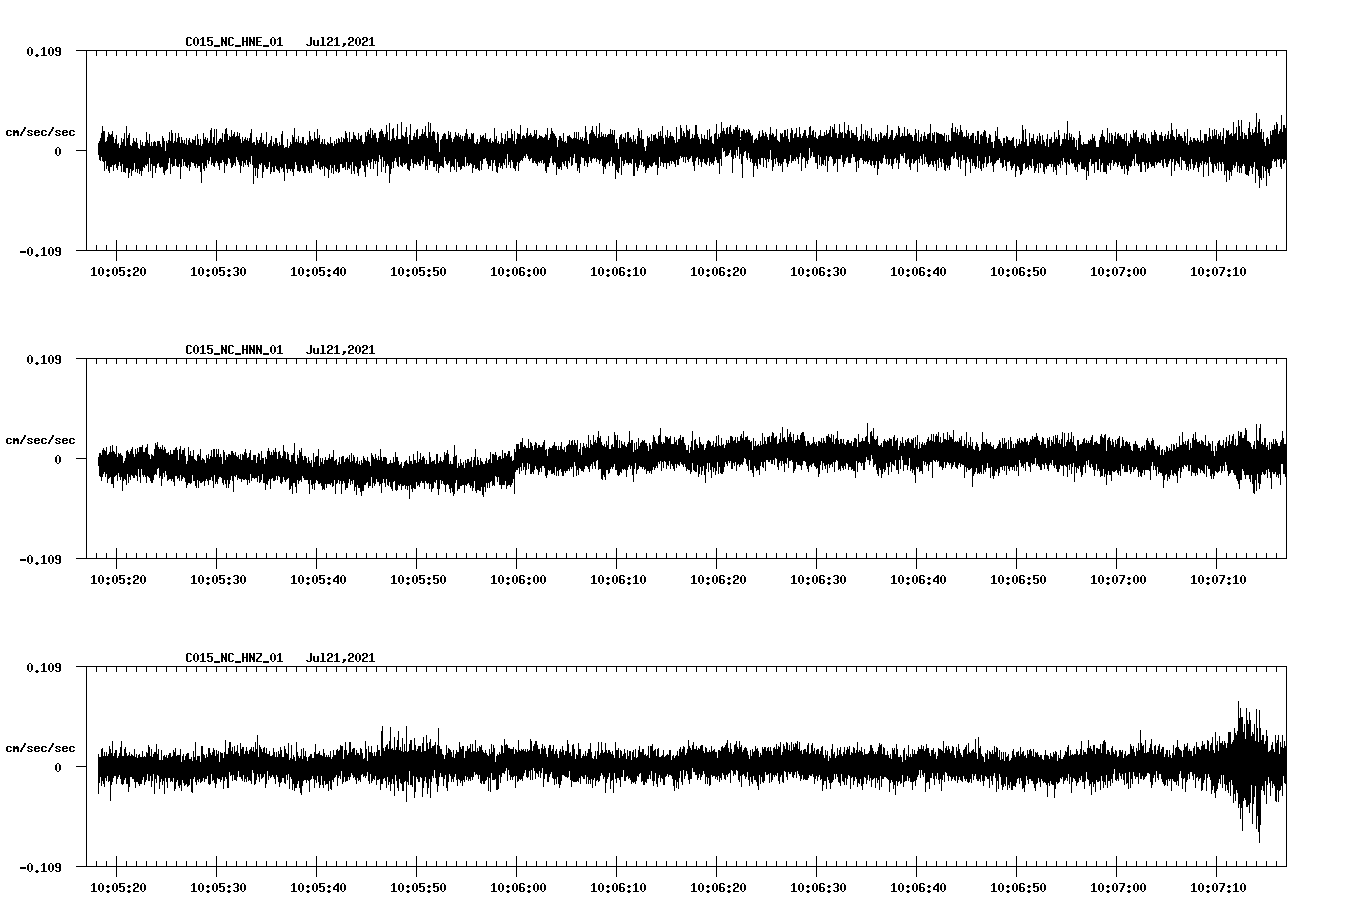
Task: Click the 10:05:40 time label under HNE plot
Action: [x=318, y=272]
